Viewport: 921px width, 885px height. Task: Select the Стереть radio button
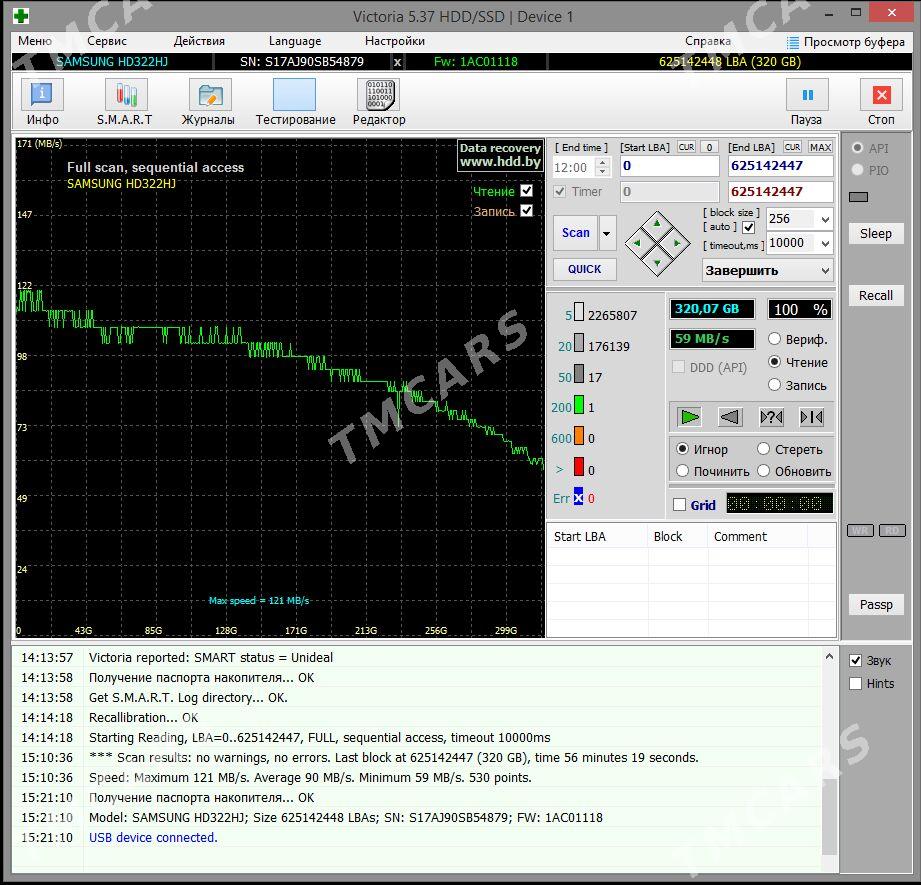(764, 449)
